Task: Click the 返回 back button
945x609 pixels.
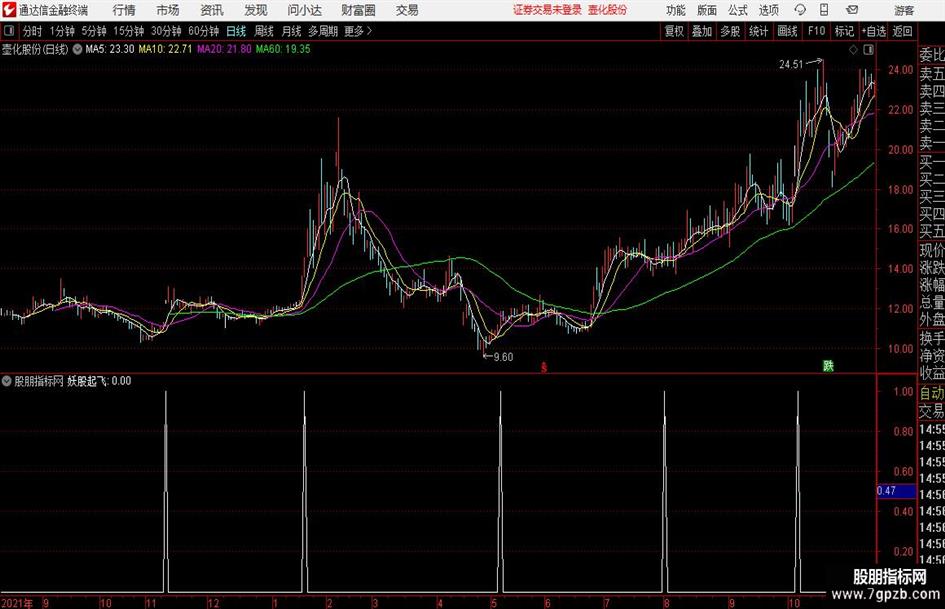Action: click(x=902, y=31)
